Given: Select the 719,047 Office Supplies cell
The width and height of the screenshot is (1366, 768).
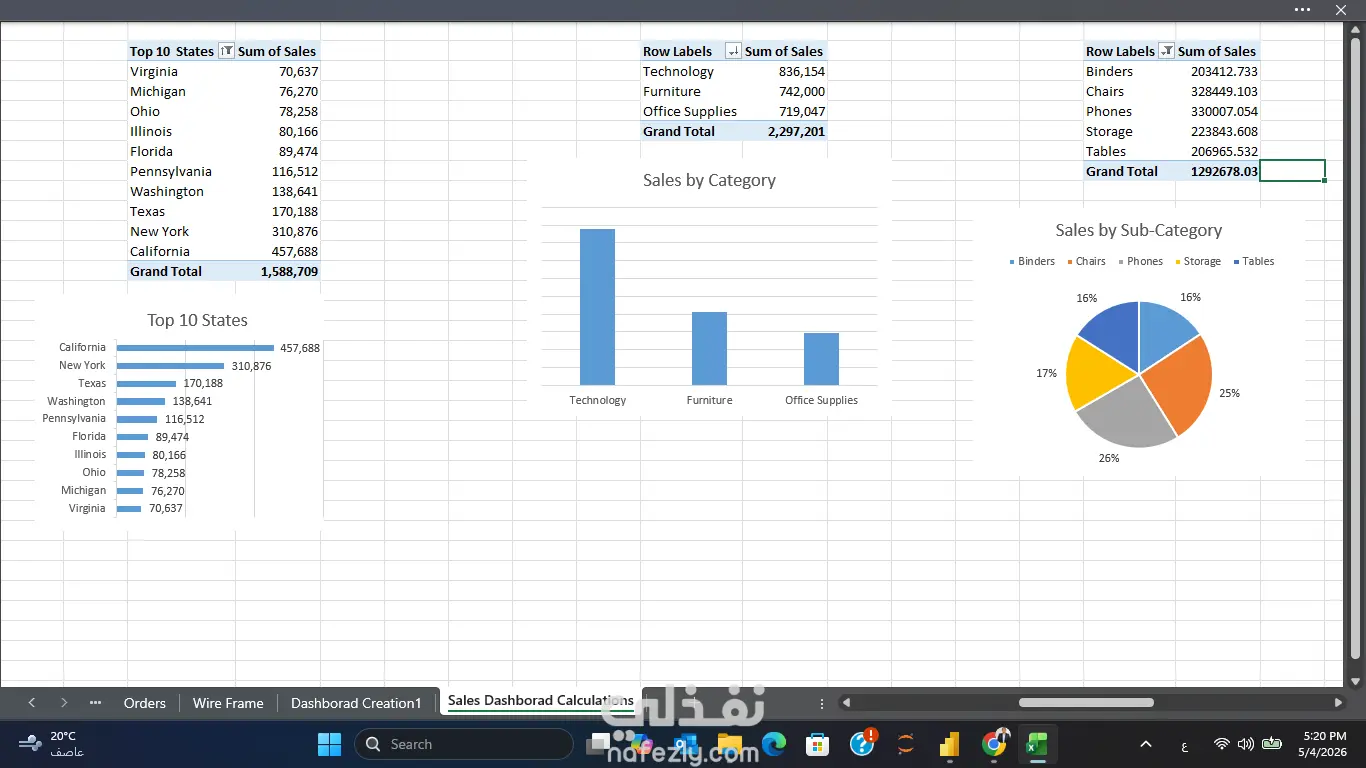Looking at the screenshot, I should coord(785,111).
